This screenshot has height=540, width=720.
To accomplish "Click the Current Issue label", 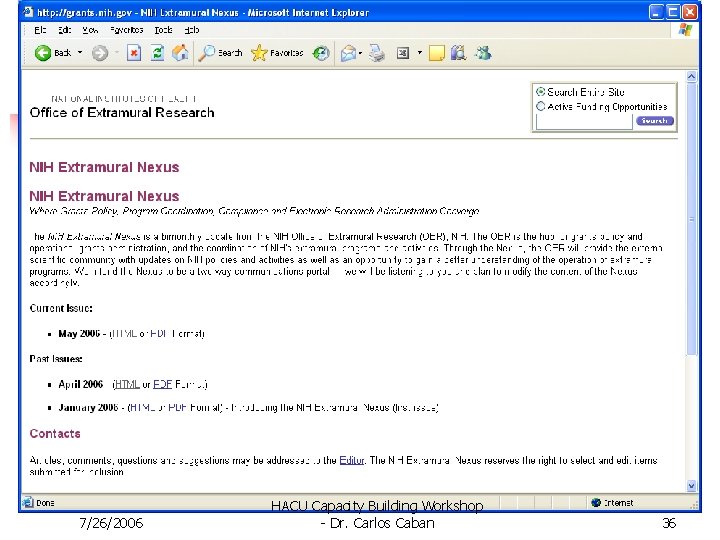I will point(61,308).
